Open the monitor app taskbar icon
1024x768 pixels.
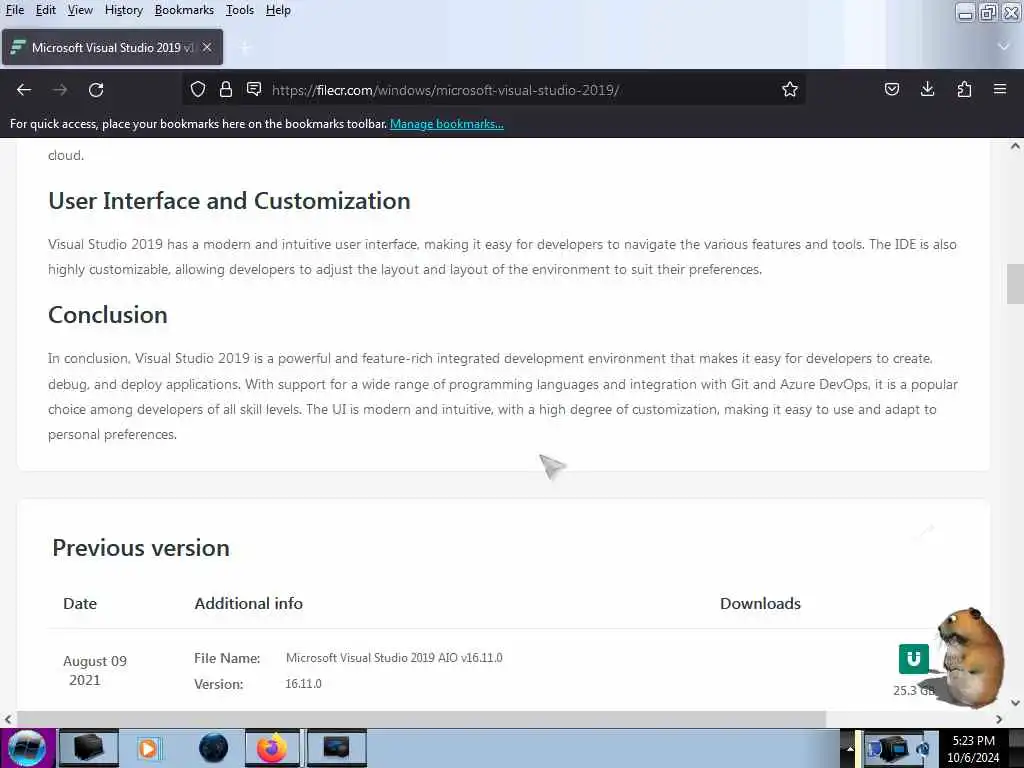pyautogui.click(x=336, y=748)
